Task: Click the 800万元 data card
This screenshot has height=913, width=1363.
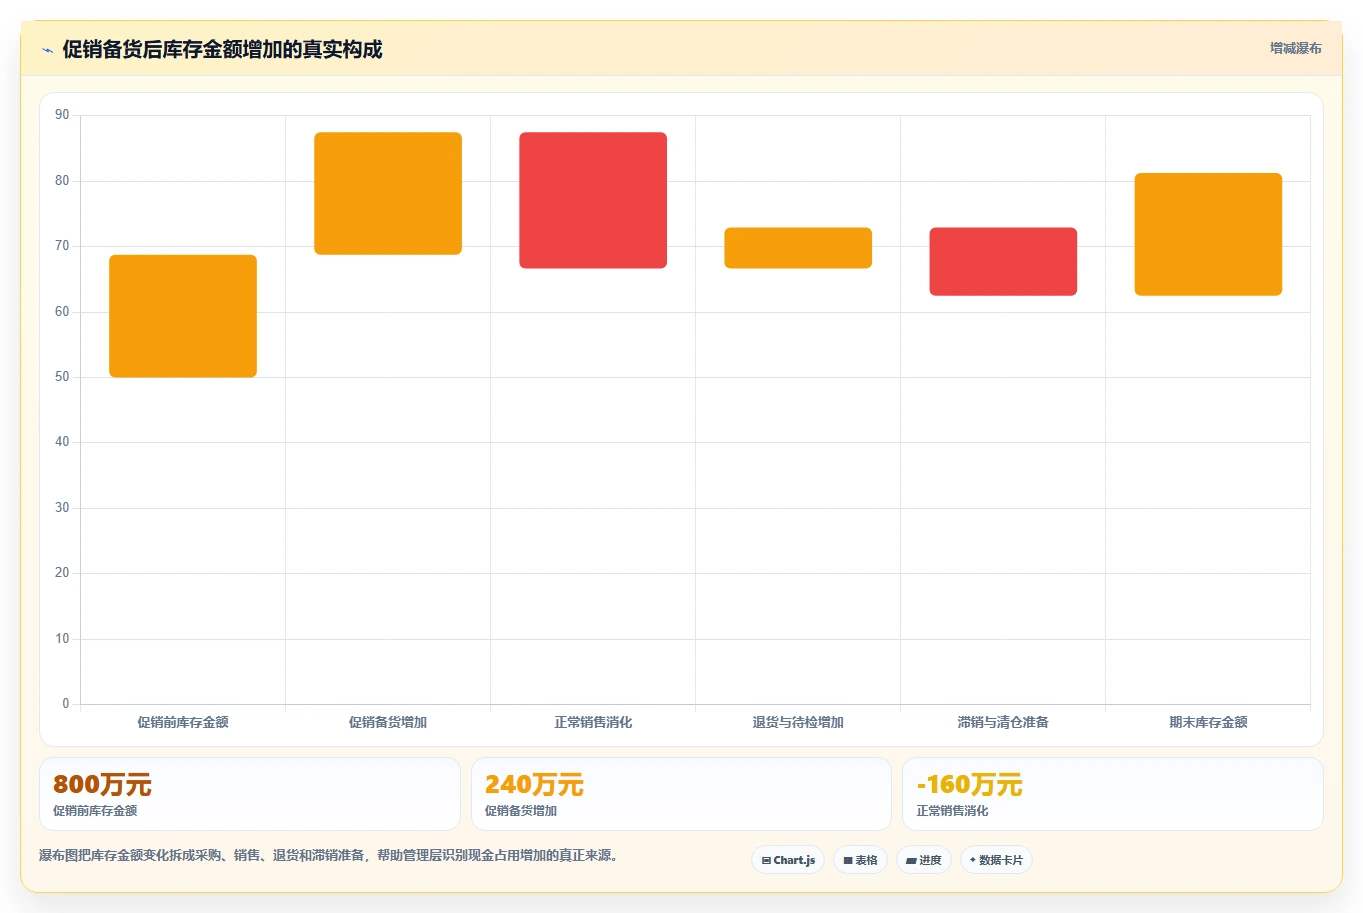Action: (x=250, y=794)
